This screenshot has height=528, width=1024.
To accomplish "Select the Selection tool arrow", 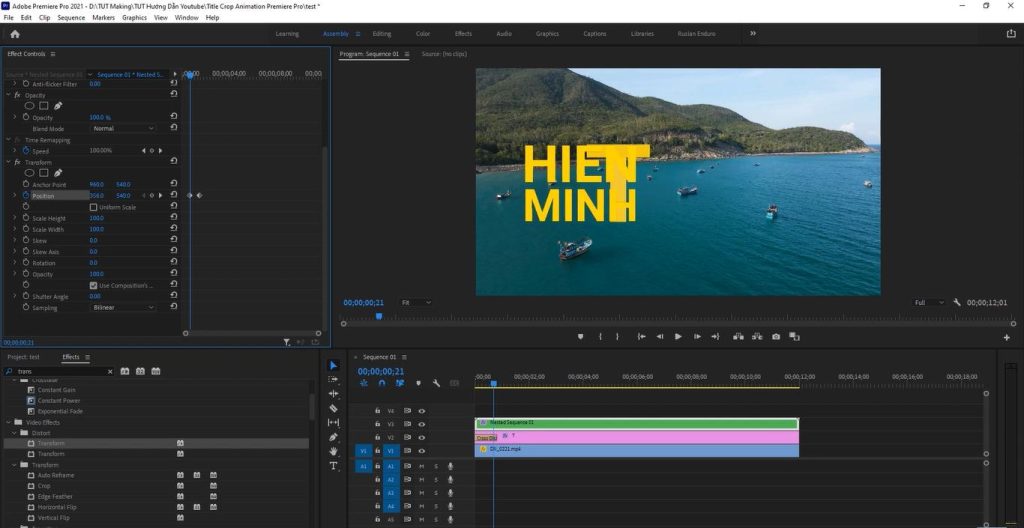I will (x=334, y=365).
